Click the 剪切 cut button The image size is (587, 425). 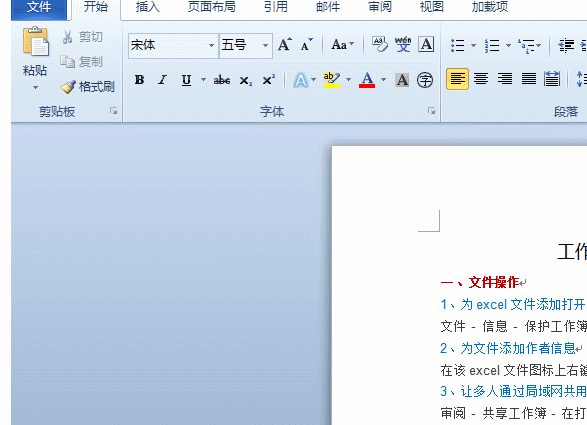[83, 37]
